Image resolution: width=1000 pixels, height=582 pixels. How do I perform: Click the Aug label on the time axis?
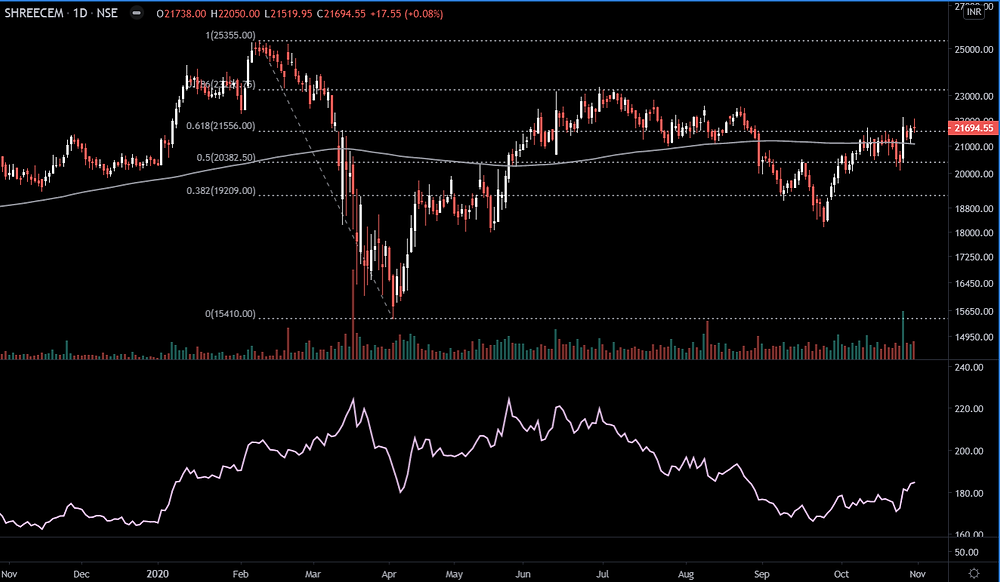coord(686,574)
